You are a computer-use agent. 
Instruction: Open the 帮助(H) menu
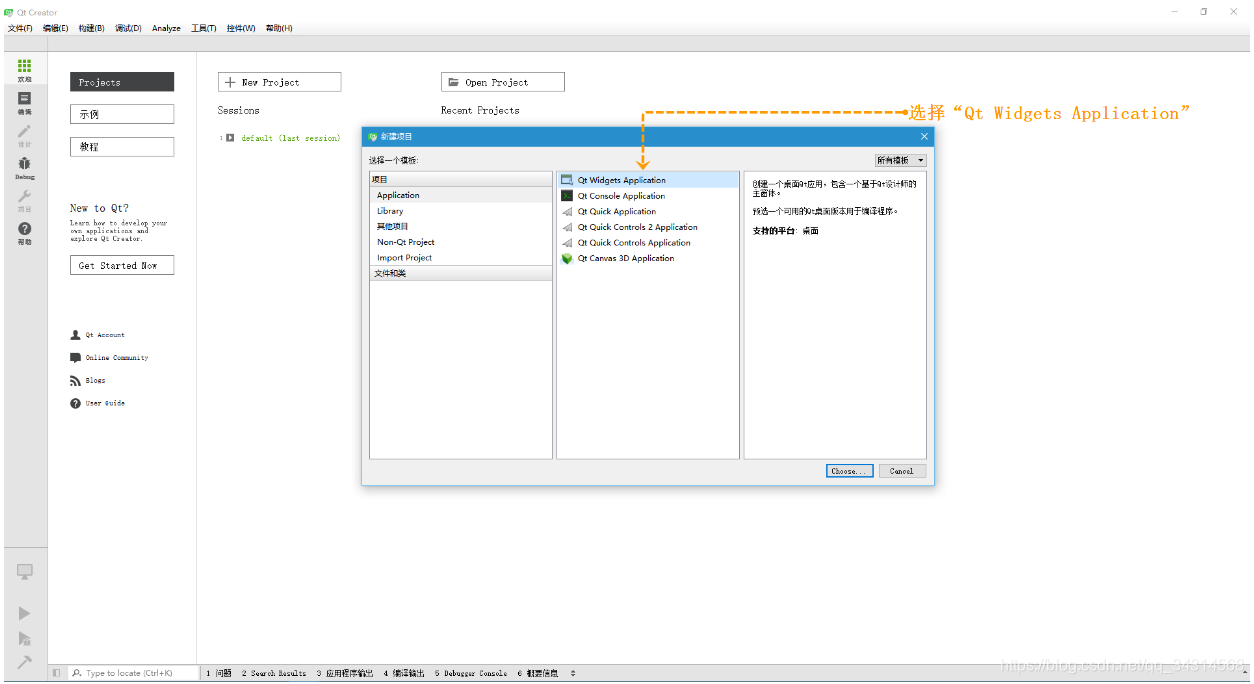pyautogui.click(x=279, y=28)
